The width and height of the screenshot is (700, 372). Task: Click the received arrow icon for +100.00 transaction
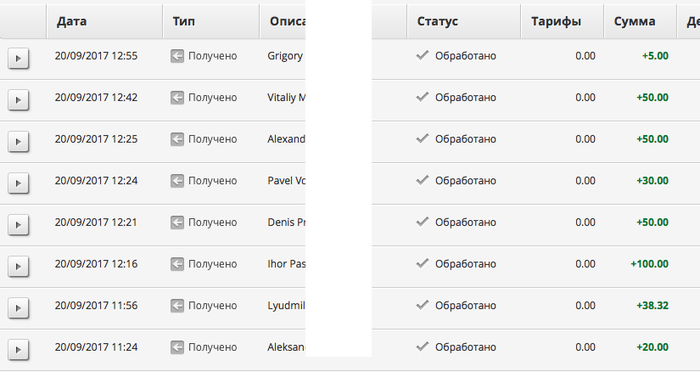click(x=177, y=264)
